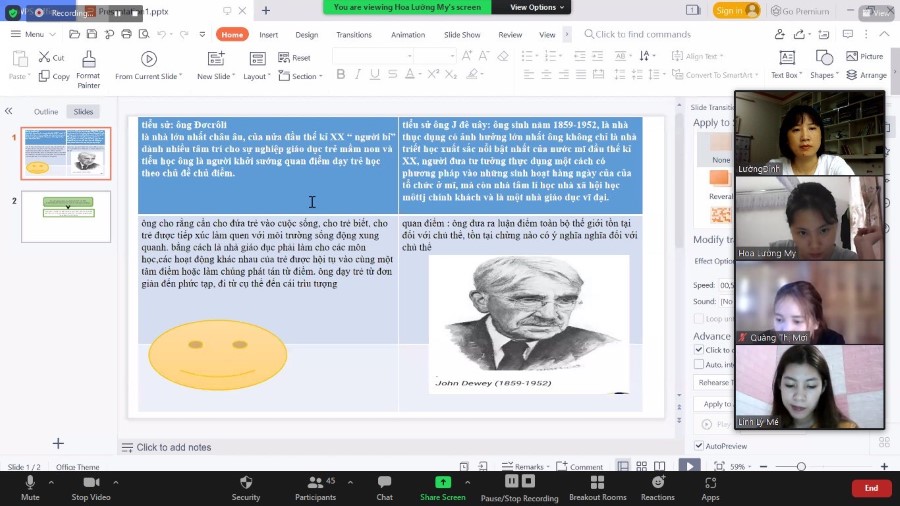Image resolution: width=900 pixels, height=506 pixels.
Task: Switch to the Slide Show tab
Action: click(462, 34)
